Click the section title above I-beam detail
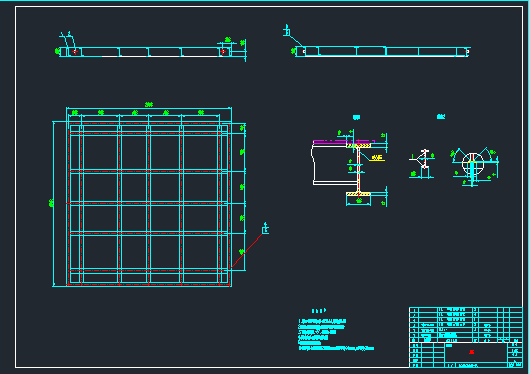 [356, 117]
